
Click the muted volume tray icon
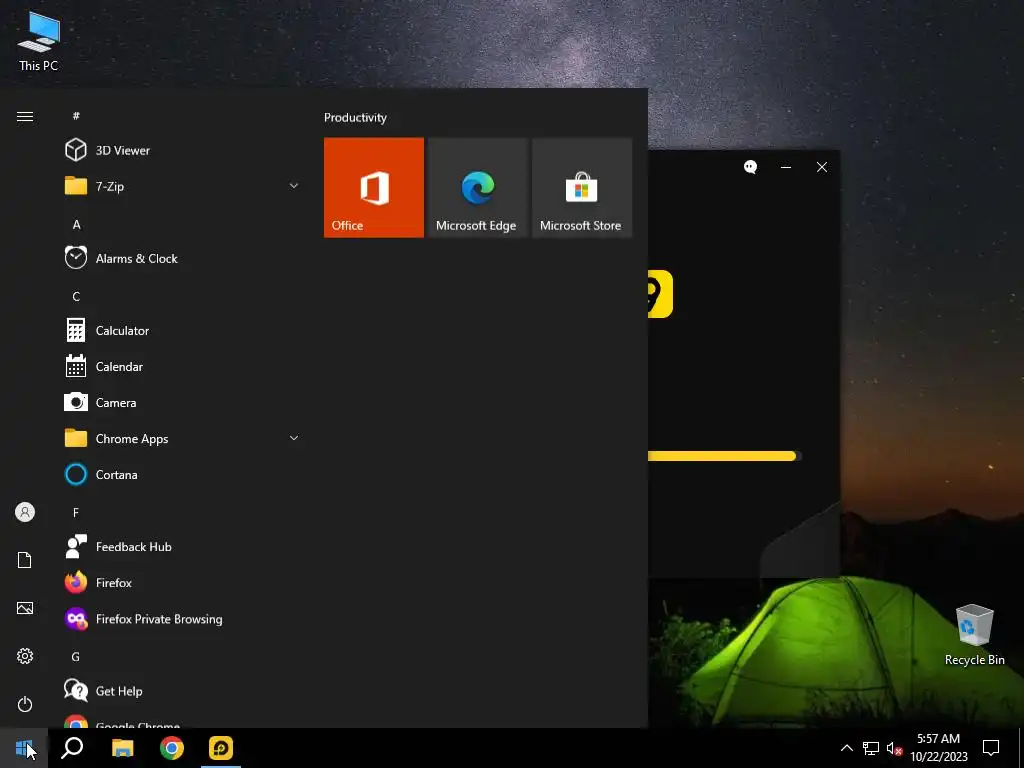tap(894, 748)
